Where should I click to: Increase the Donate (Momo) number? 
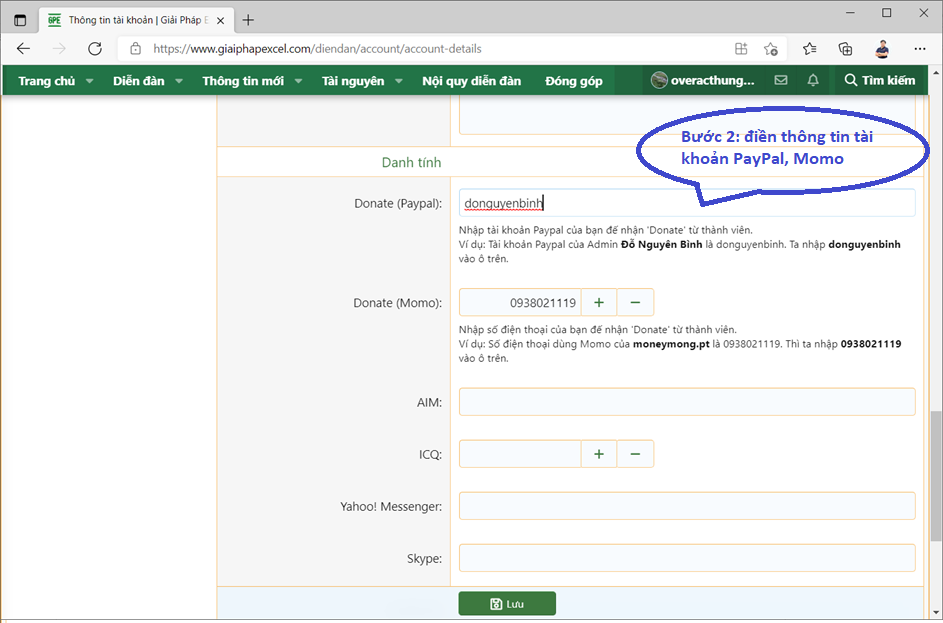click(599, 302)
